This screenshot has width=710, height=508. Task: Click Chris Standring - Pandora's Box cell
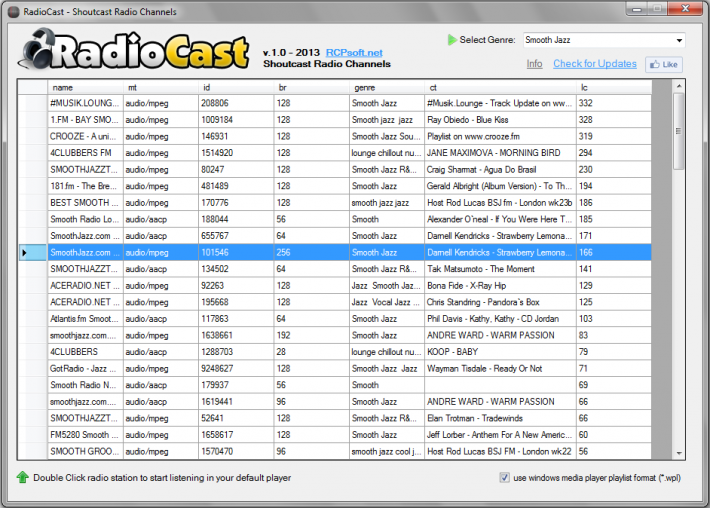[x=500, y=302]
